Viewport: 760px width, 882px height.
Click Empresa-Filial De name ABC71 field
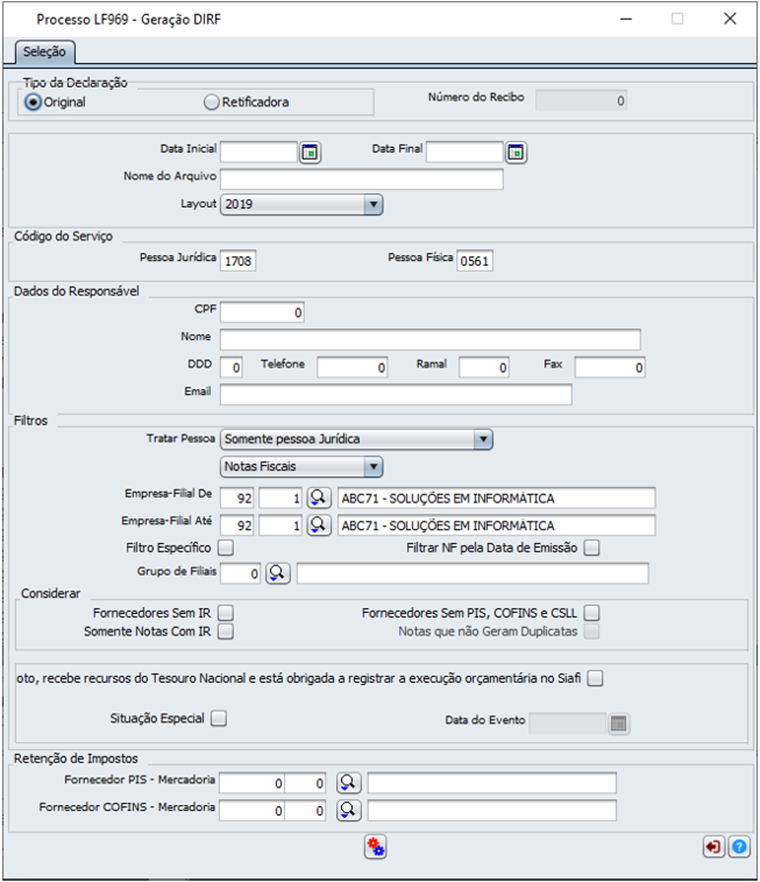(496, 498)
